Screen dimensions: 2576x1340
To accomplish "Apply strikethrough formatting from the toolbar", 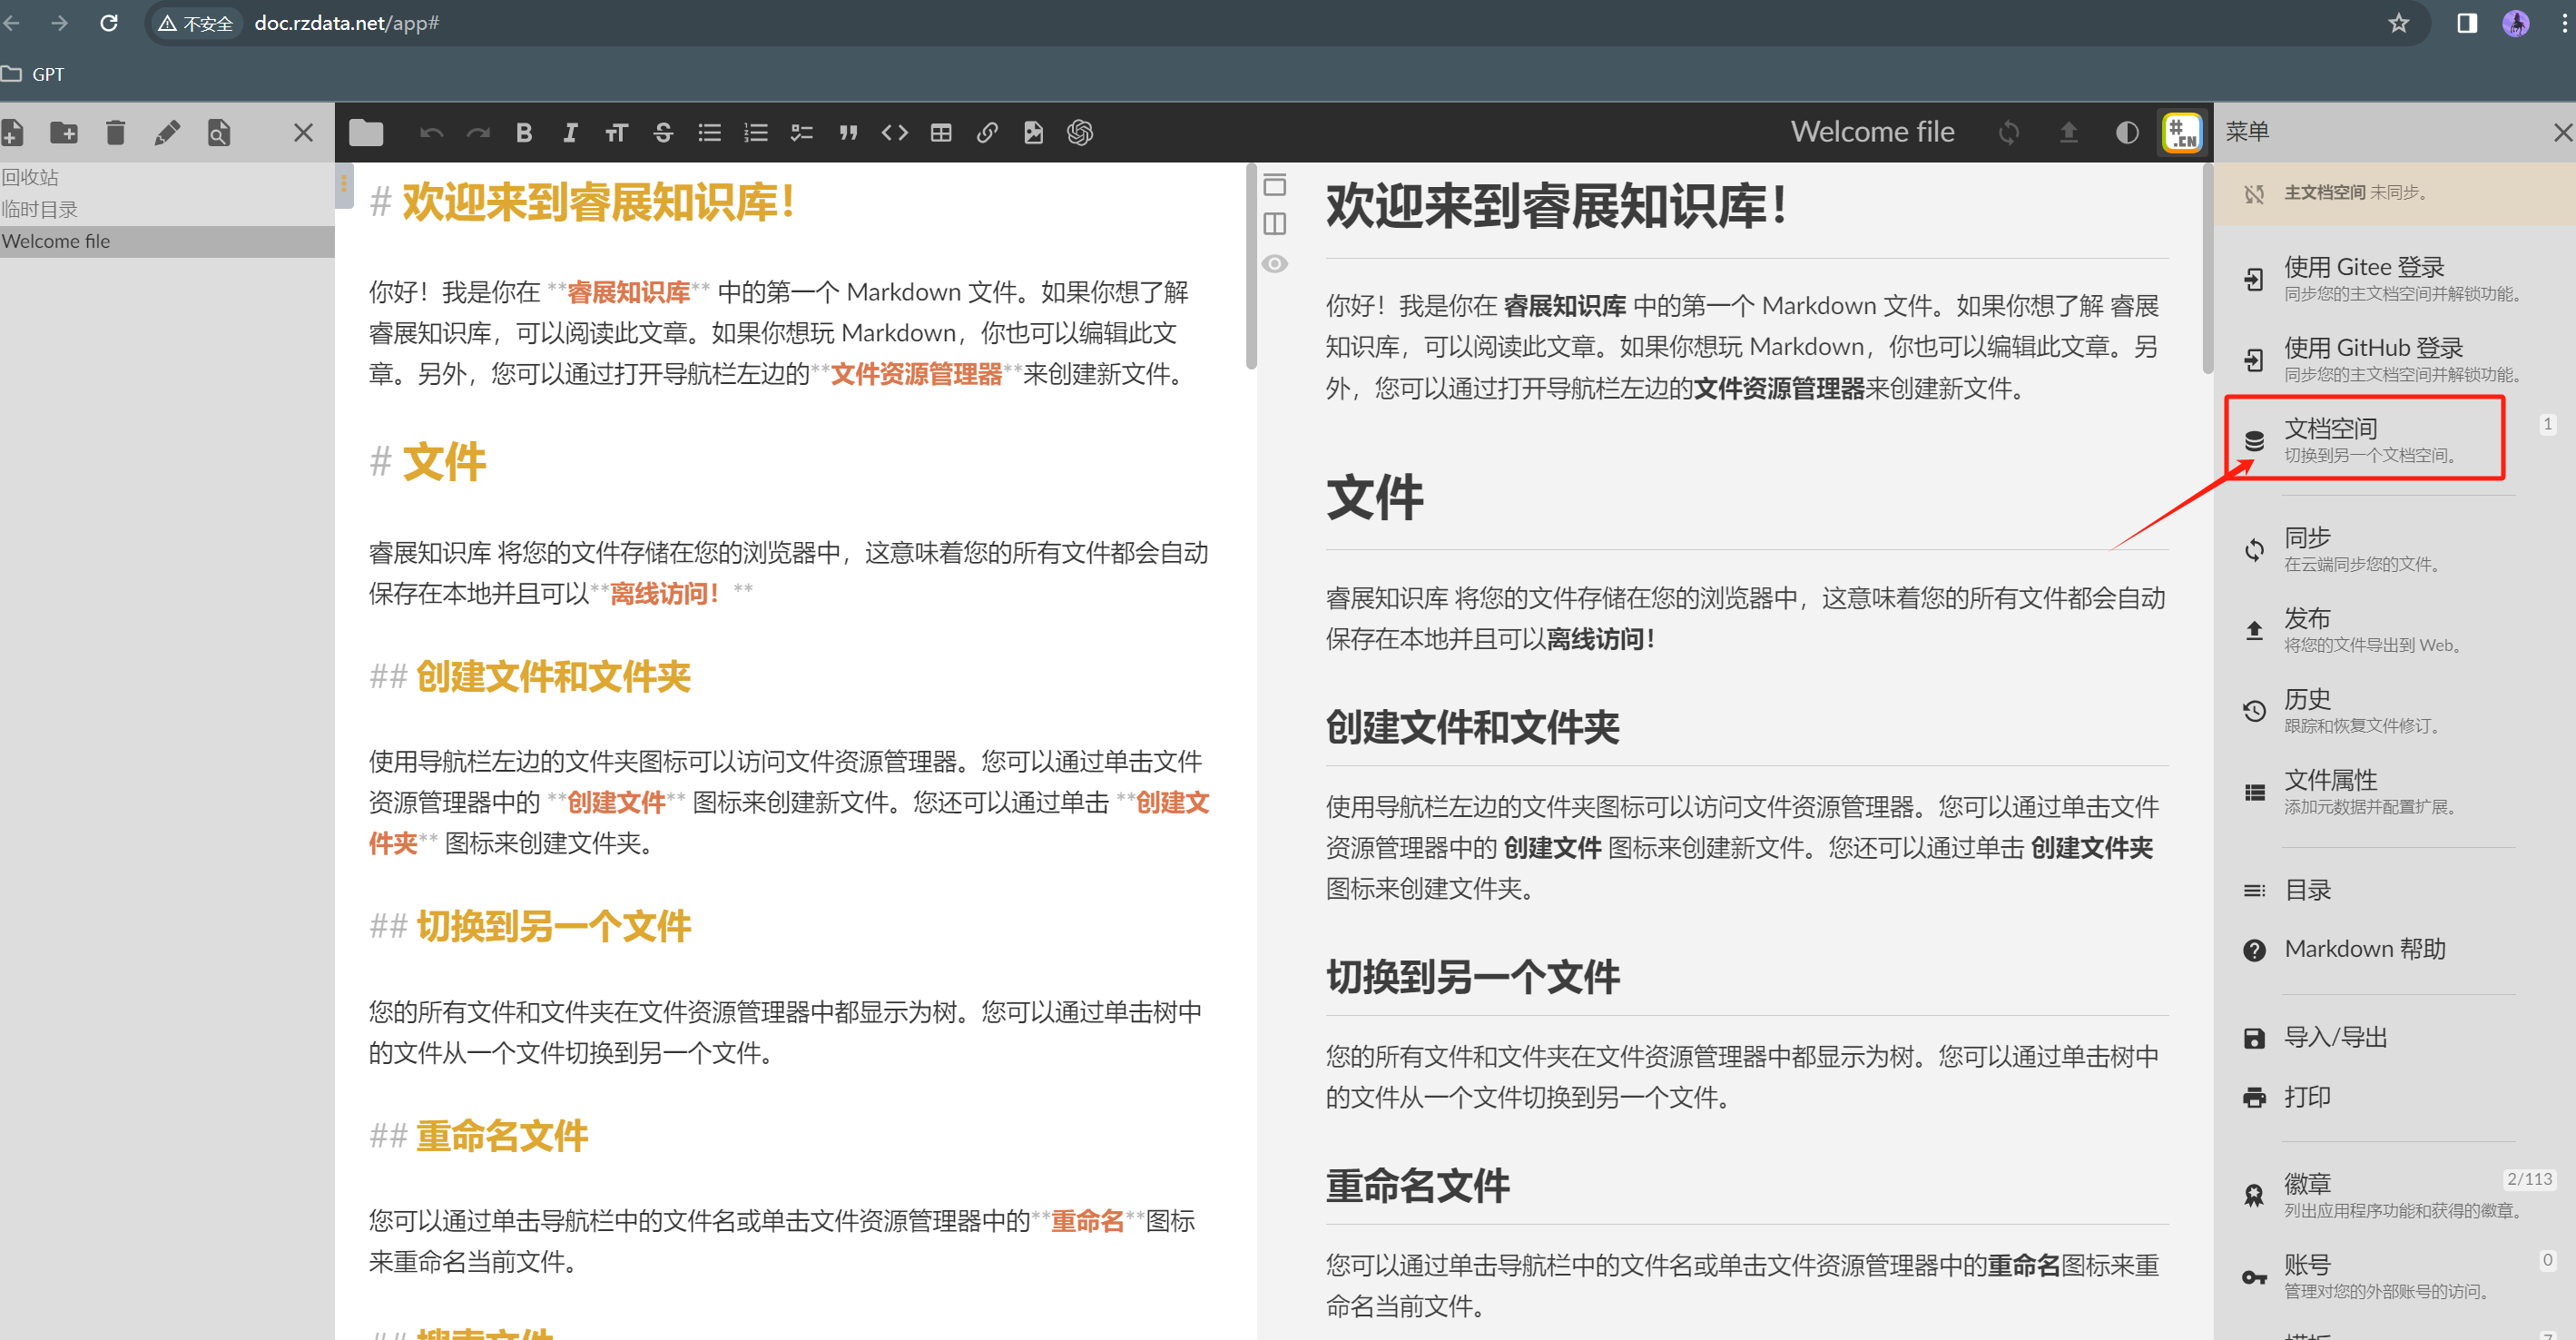I will (663, 131).
